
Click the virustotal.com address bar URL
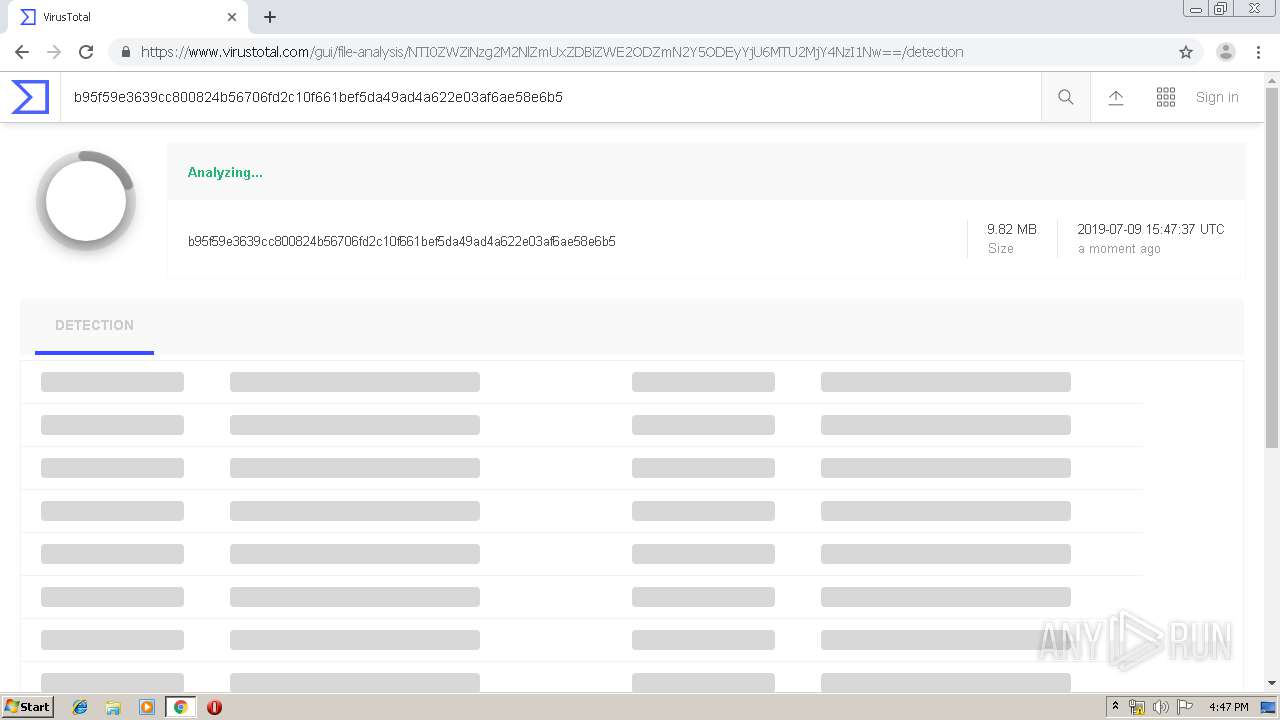click(552, 52)
